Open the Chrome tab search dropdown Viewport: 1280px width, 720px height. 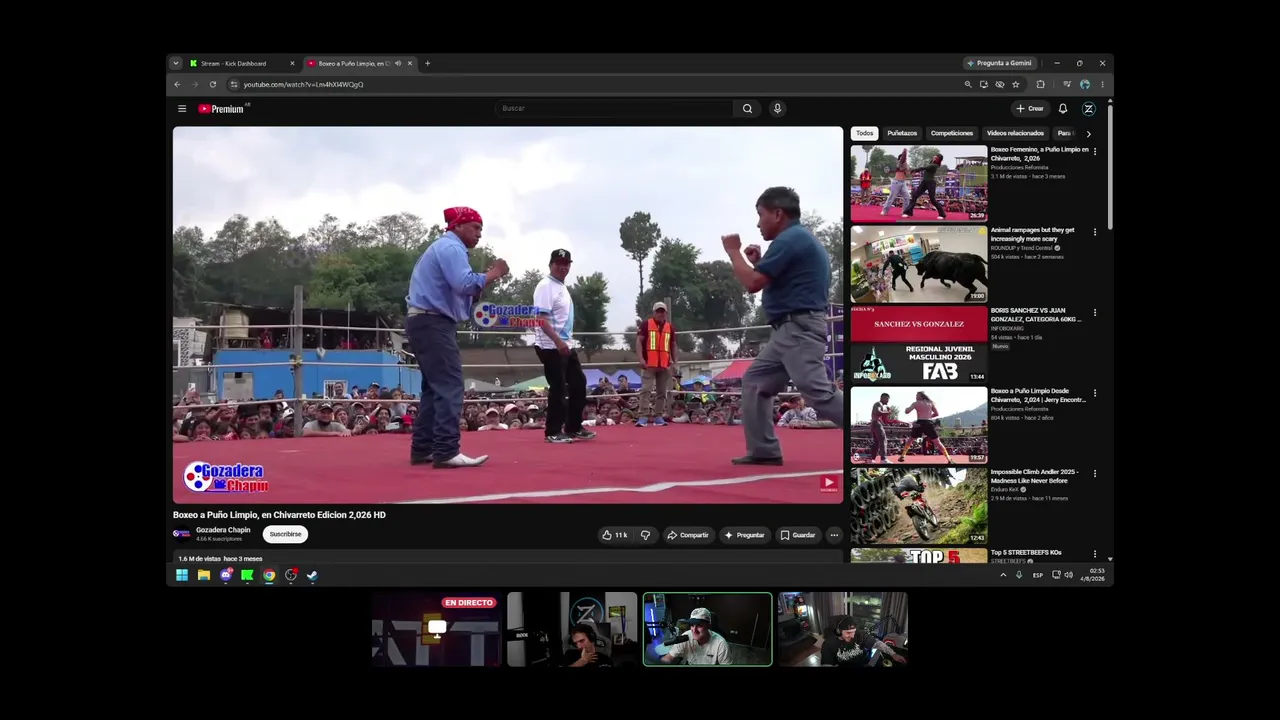176,63
